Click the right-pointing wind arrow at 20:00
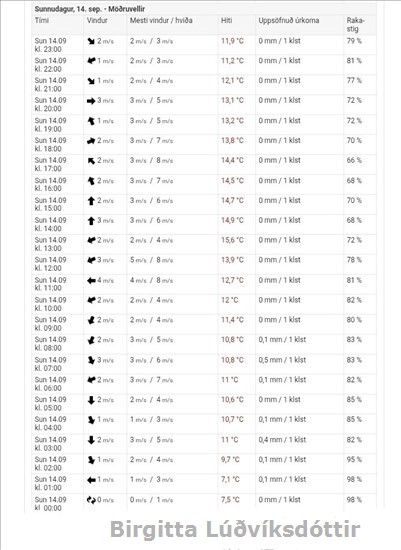This screenshot has height=550, width=401. click(91, 101)
